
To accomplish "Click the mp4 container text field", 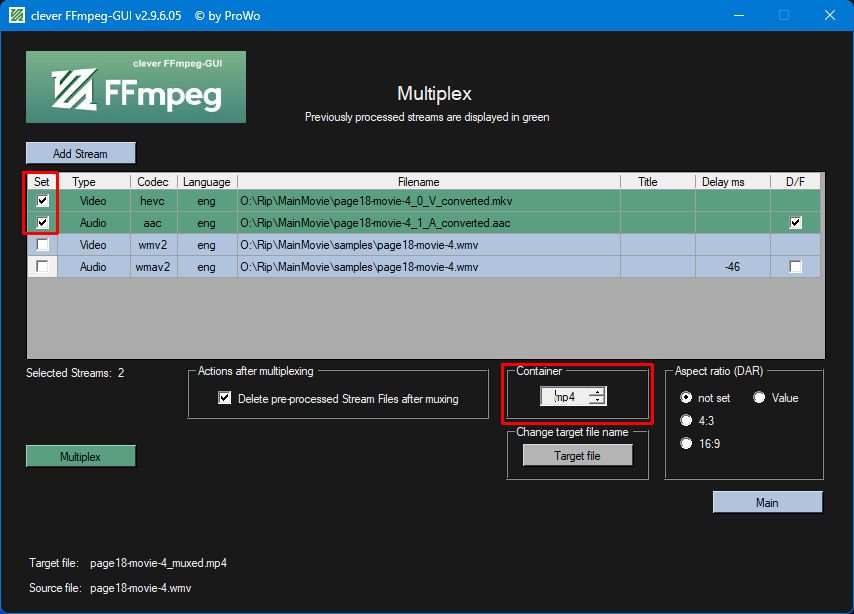I will pos(565,397).
